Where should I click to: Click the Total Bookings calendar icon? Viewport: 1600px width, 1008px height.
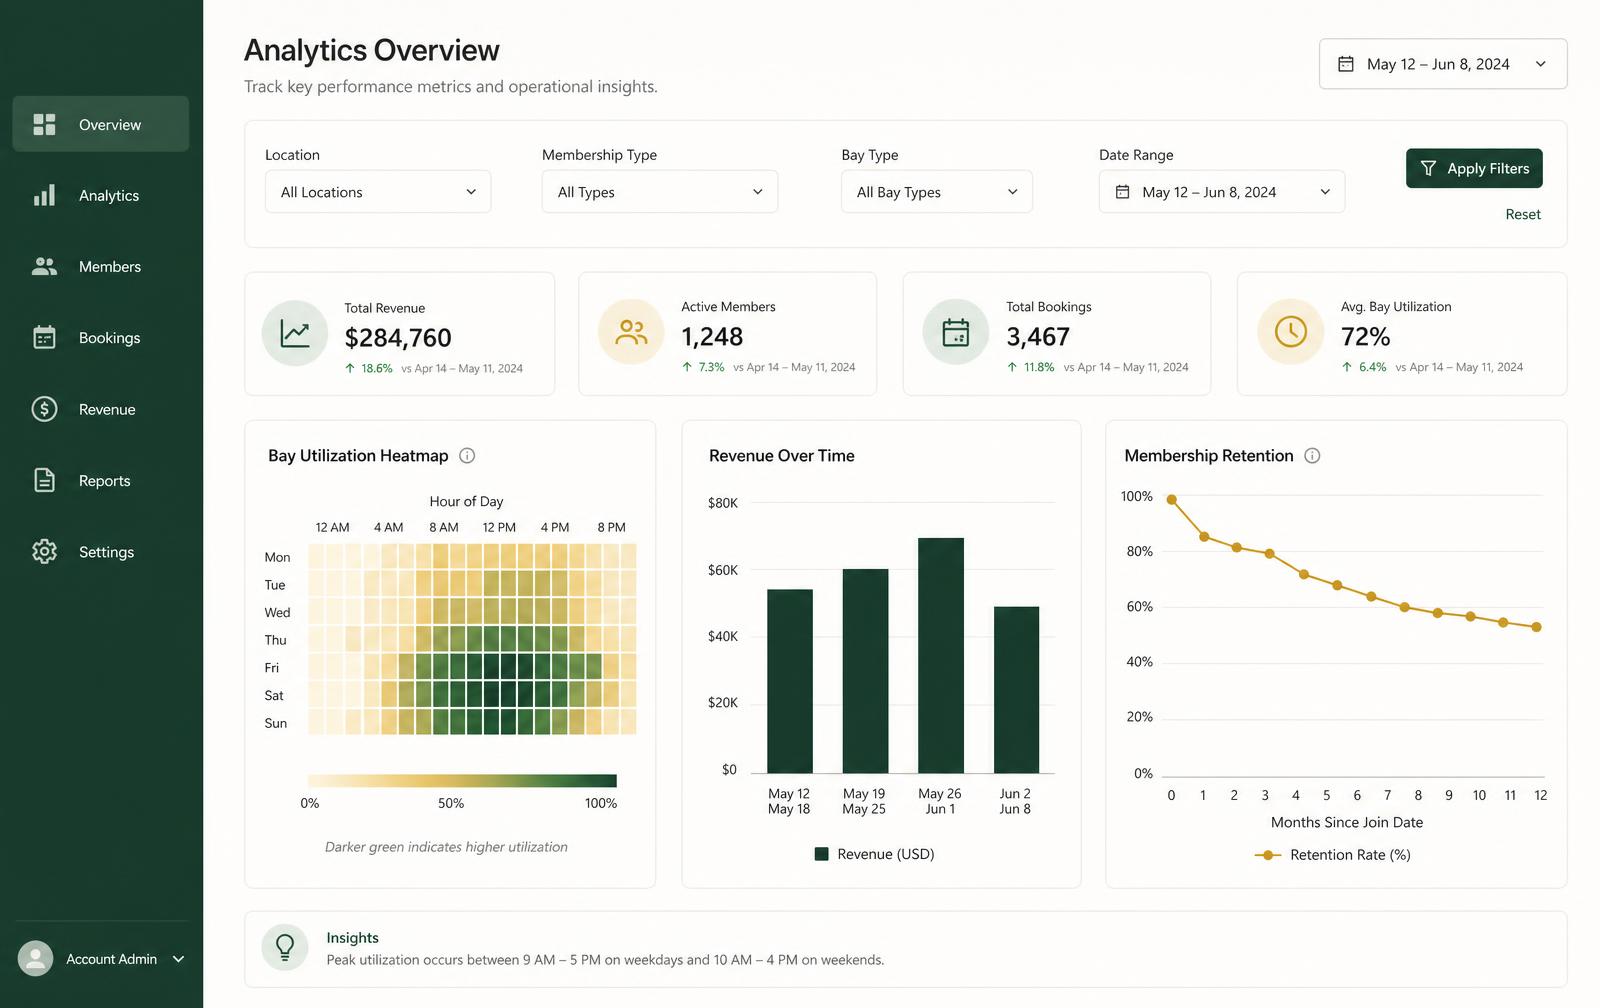(x=956, y=332)
